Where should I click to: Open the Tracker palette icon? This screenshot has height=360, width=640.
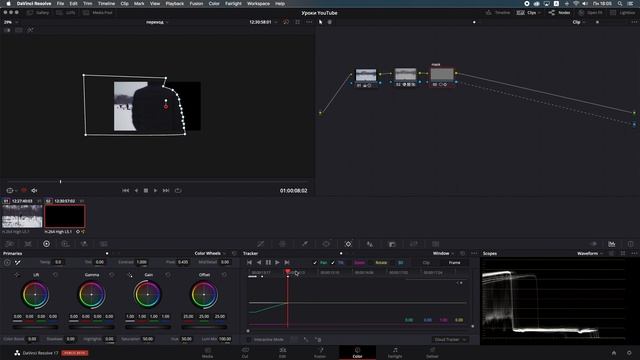coord(348,244)
